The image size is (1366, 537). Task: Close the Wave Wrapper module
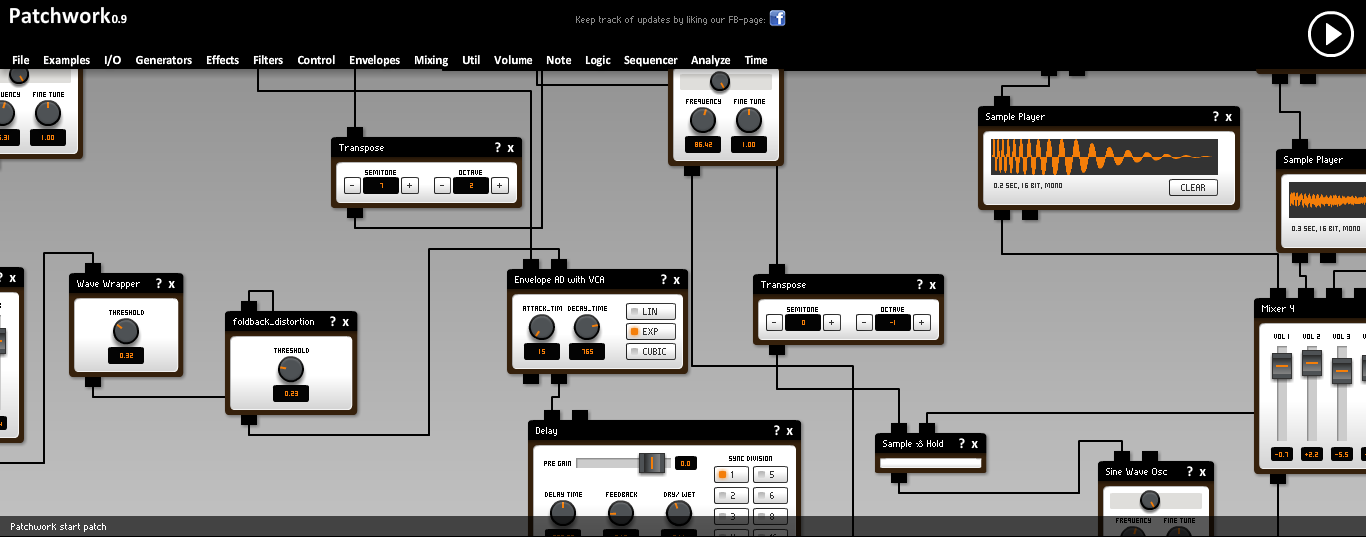171,284
